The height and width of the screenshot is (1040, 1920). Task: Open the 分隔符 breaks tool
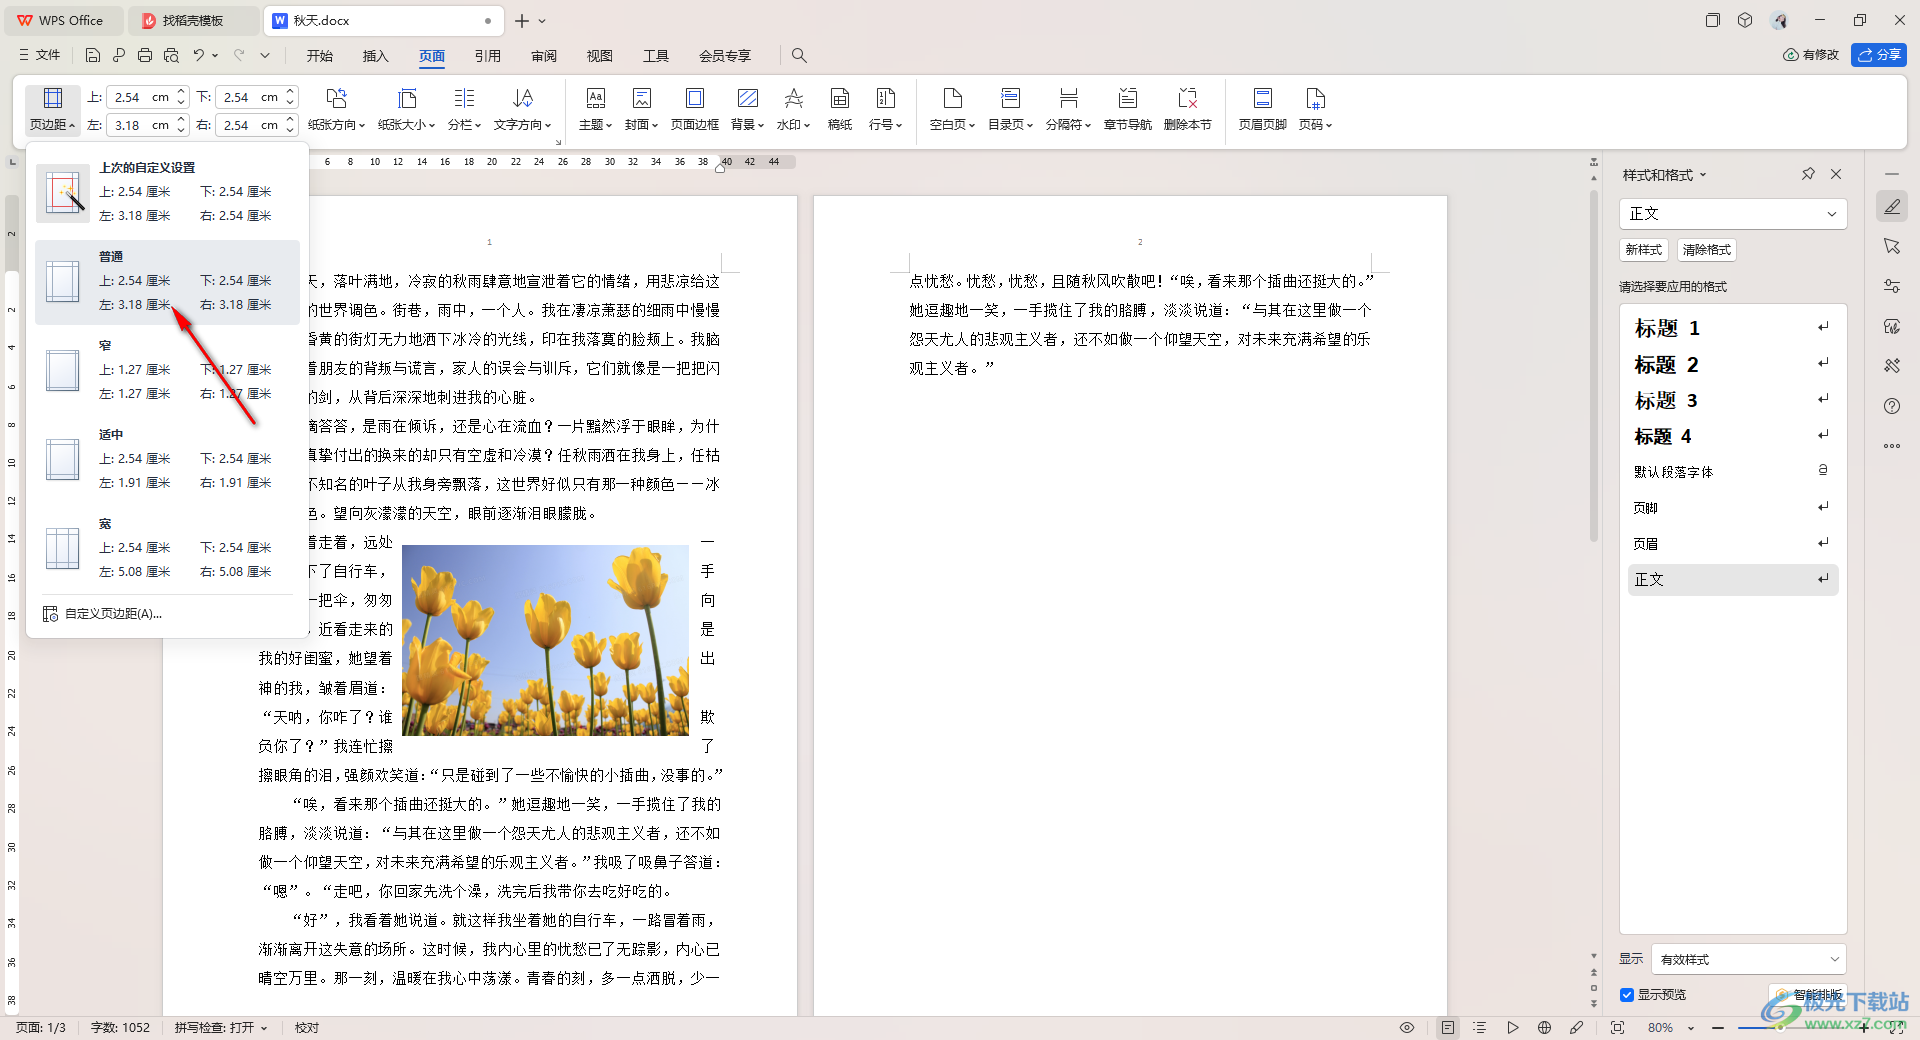[x=1068, y=110]
